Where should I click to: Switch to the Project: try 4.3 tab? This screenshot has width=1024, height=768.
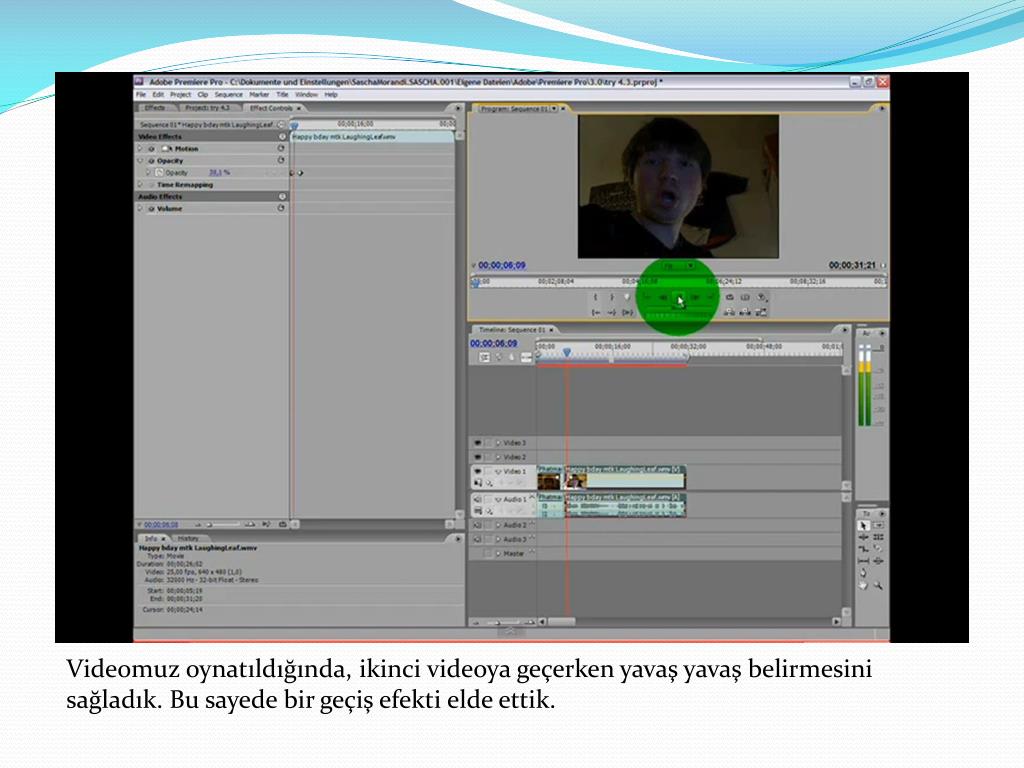tap(208, 108)
